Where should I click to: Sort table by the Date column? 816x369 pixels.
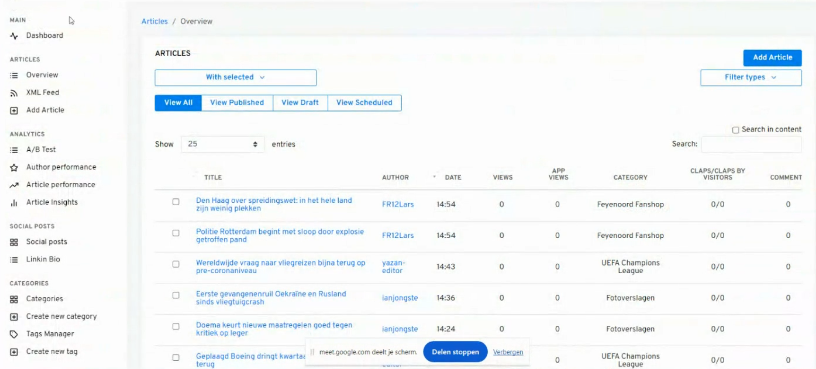pyautogui.click(x=453, y=177)
